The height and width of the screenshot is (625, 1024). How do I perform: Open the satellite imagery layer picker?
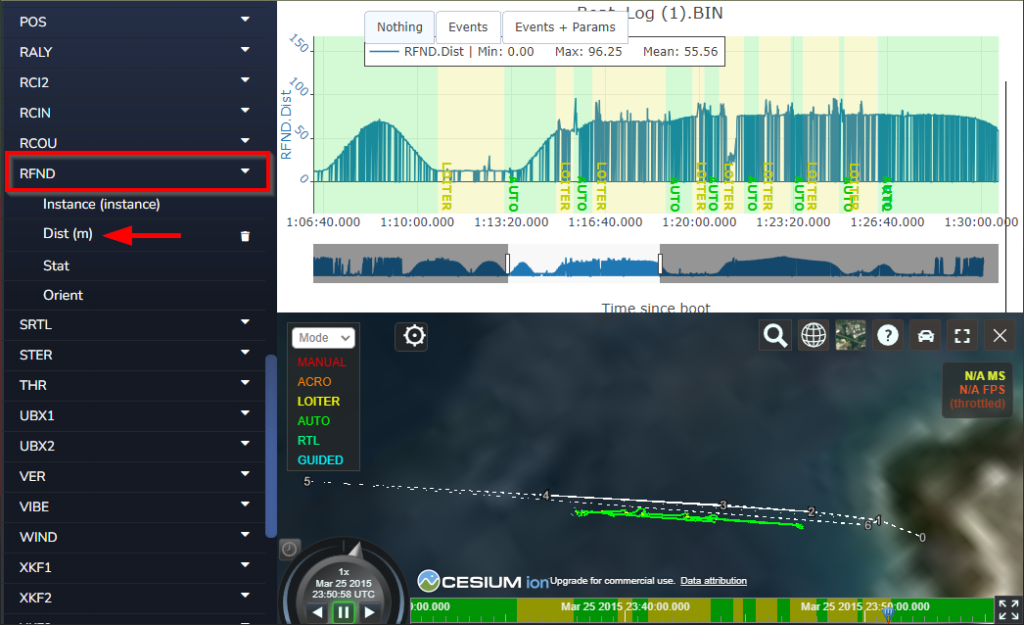[850, 335]
